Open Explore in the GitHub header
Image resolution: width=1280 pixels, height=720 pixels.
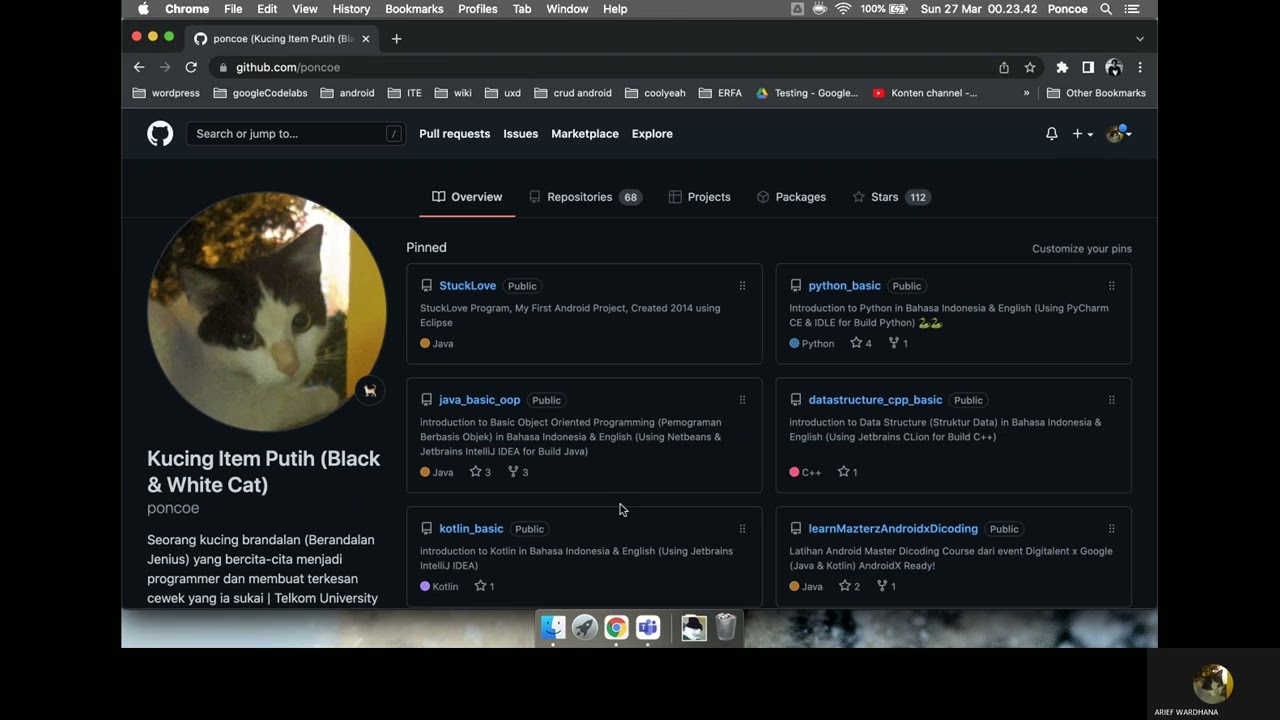pos(652,134)
